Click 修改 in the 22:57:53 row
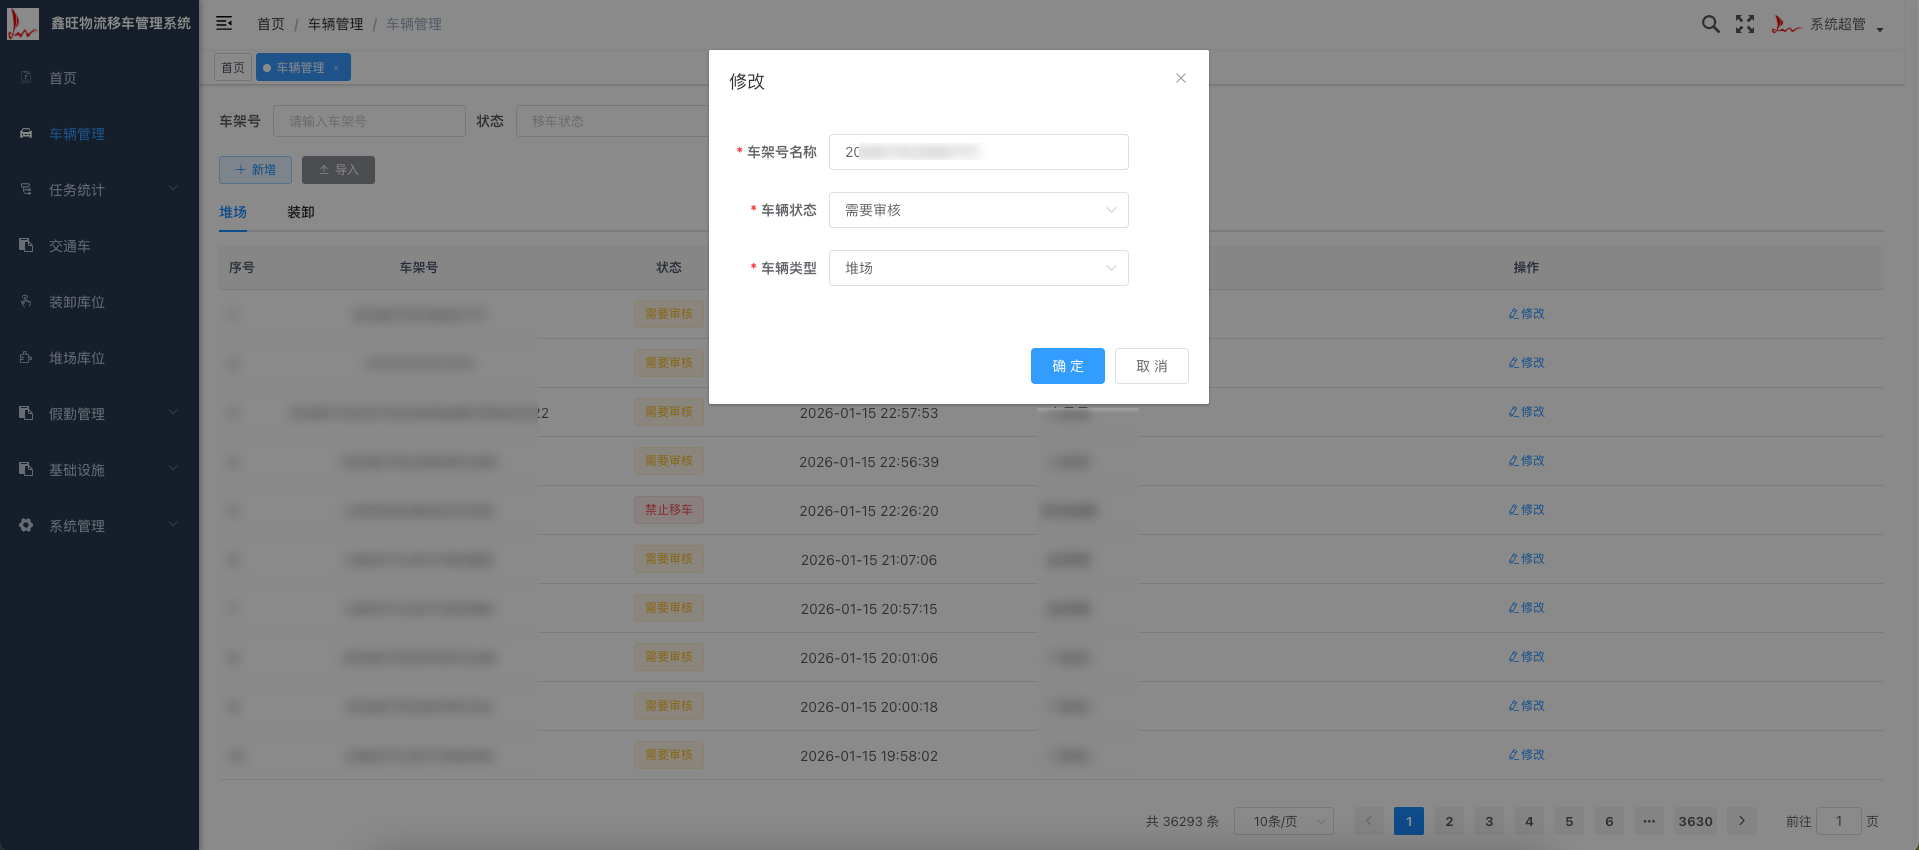Viewport: 1919px width, 850px height. 1526,412
